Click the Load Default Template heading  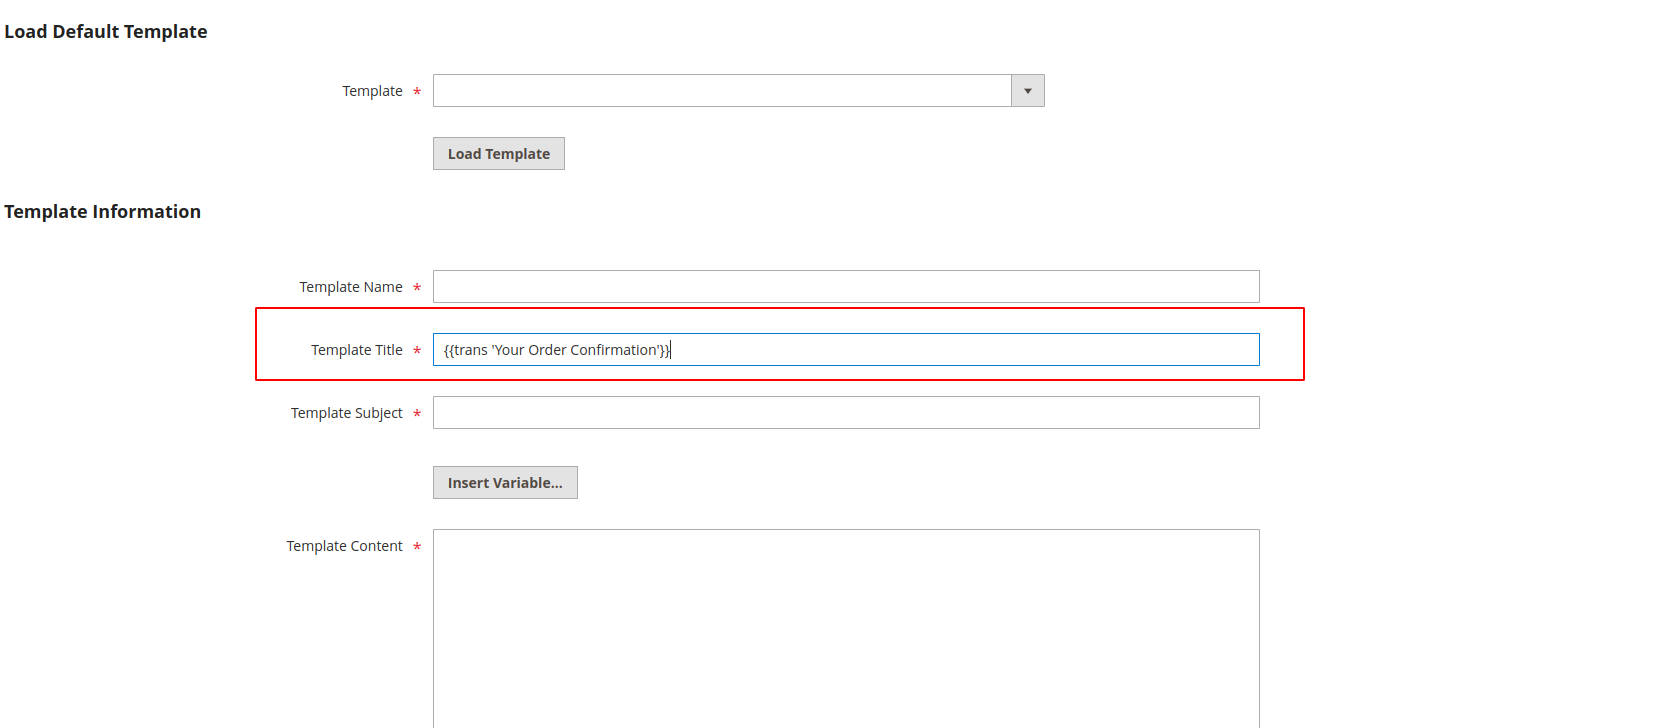pyautogui.click(x=106, y=32)
